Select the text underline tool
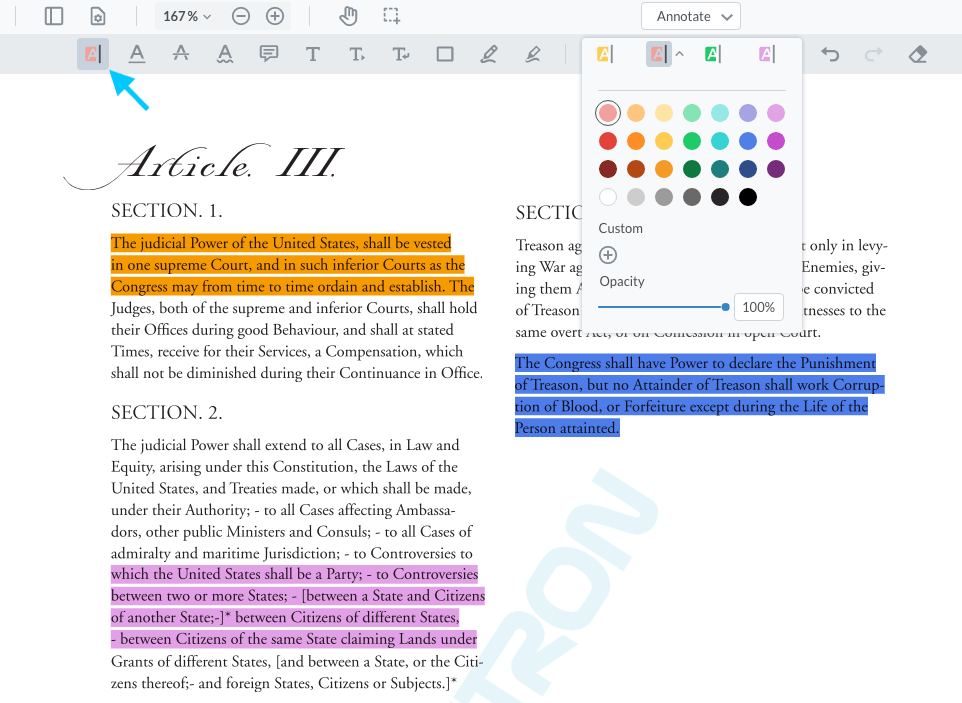Image resolution: width=962 pixels, height=703 pixels. point(136,54)
